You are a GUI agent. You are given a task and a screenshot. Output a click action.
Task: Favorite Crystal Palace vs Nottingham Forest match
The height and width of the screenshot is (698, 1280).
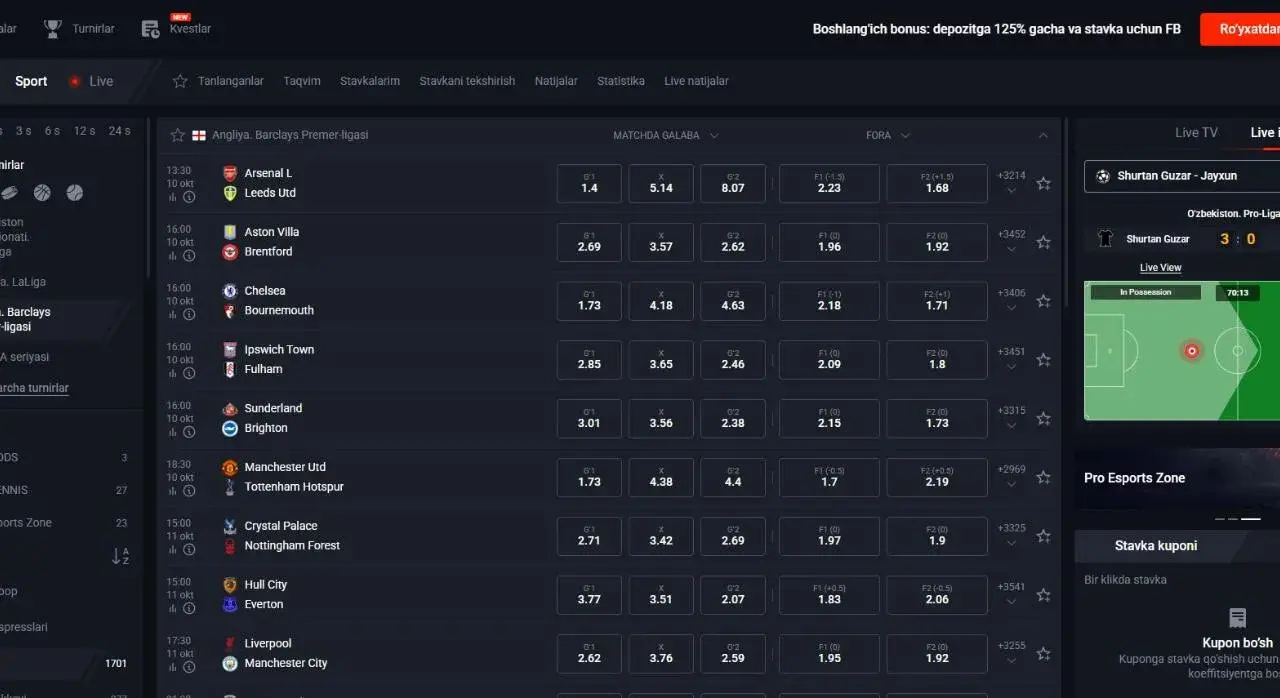pos(1043,536)
